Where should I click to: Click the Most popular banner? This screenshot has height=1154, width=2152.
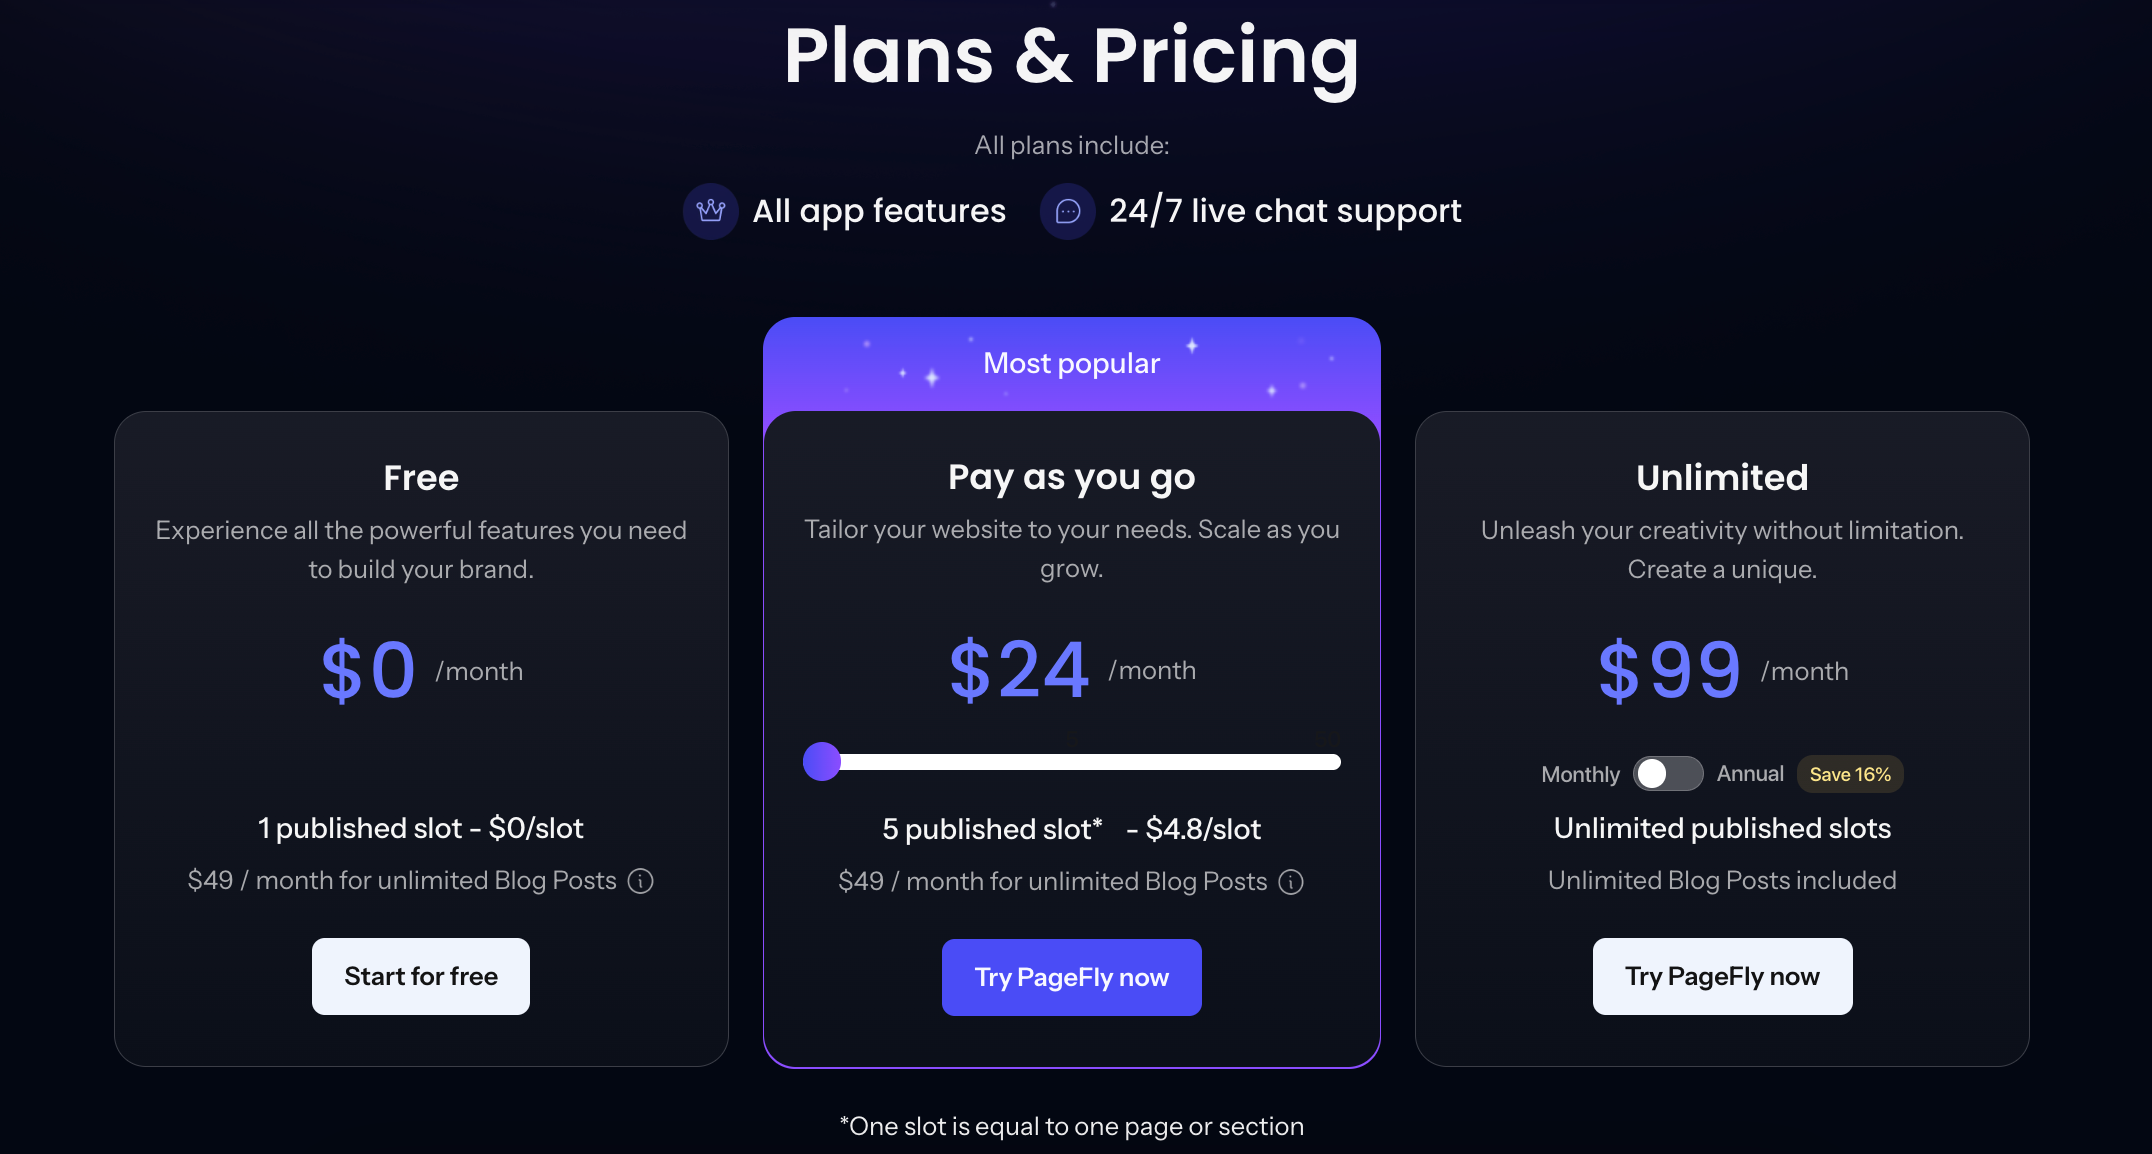click(x=1071, y=363)
